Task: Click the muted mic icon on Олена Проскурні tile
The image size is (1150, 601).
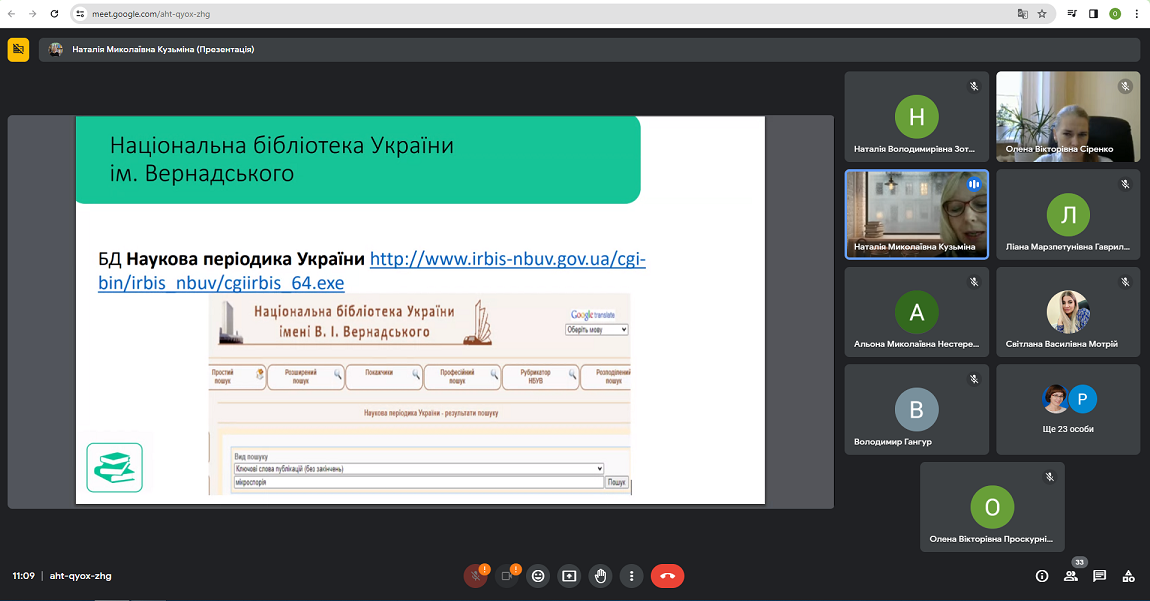Action: (x=1050, y=477)
